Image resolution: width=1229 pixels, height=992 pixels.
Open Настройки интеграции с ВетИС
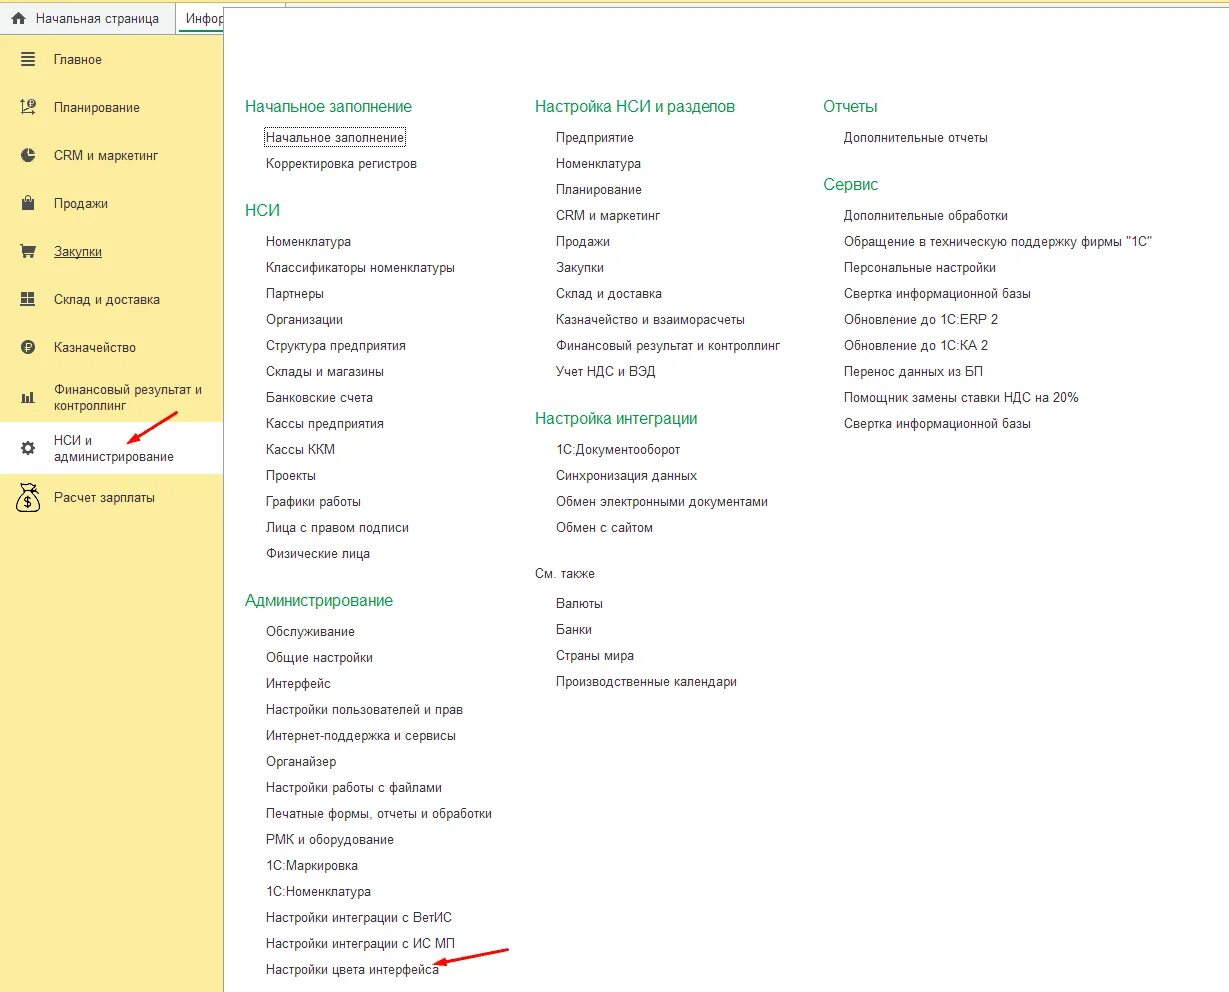(x=359, y=918)
